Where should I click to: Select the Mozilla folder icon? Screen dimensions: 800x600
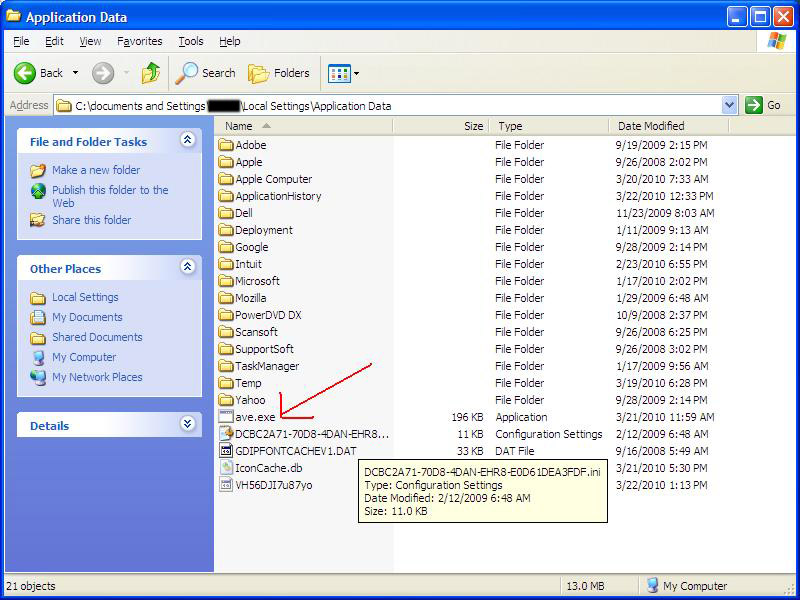tap(226, 298)
